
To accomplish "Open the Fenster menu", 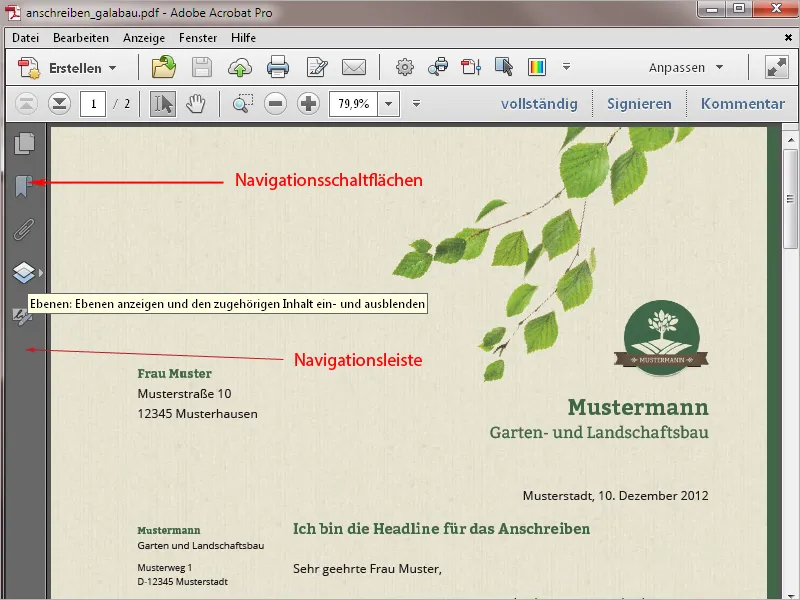I will coord(198,38).
